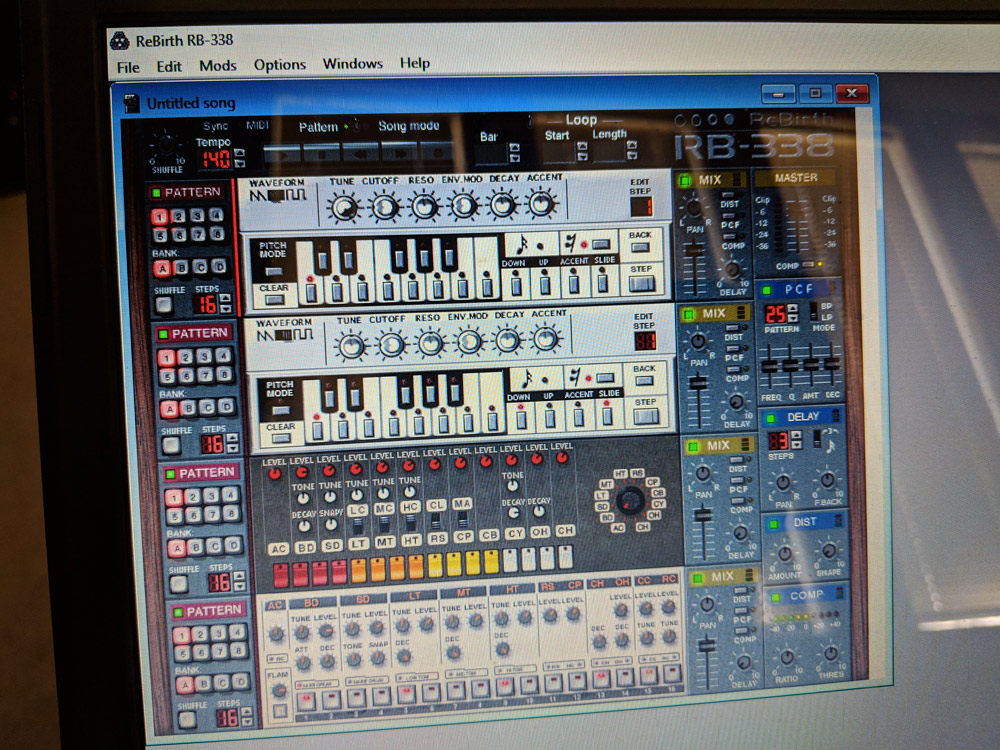This screenshot has width=1000, height=750.
Task: Open the File menu
Action: click(128, 67)
